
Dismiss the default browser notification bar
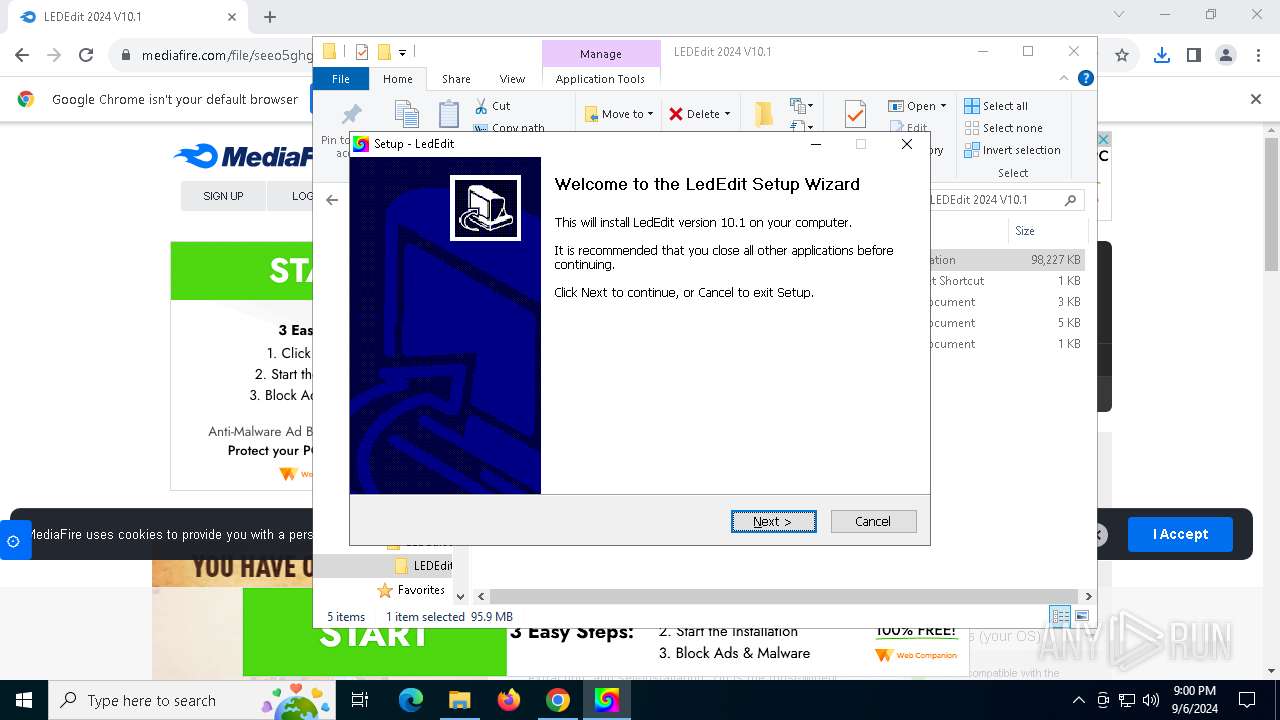click(x=1256, y=99)
